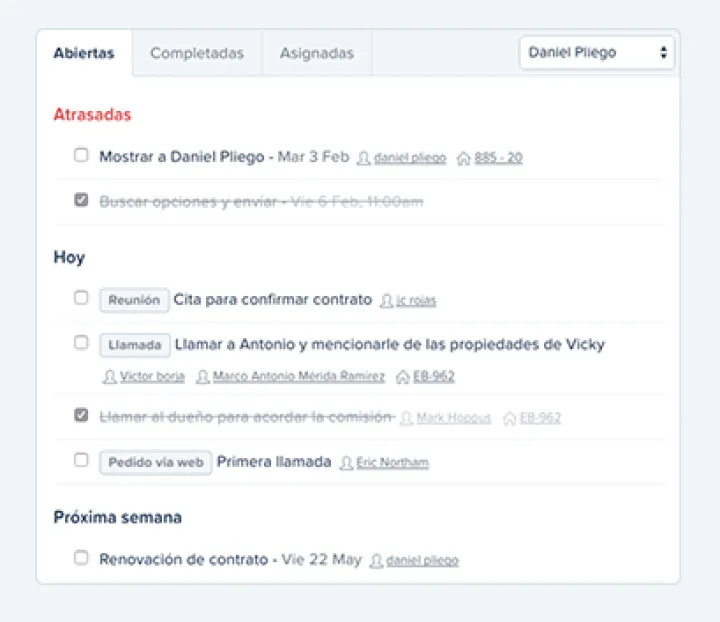
Task: Click person icon before Mark Hoppus
Action: point(406,418)
